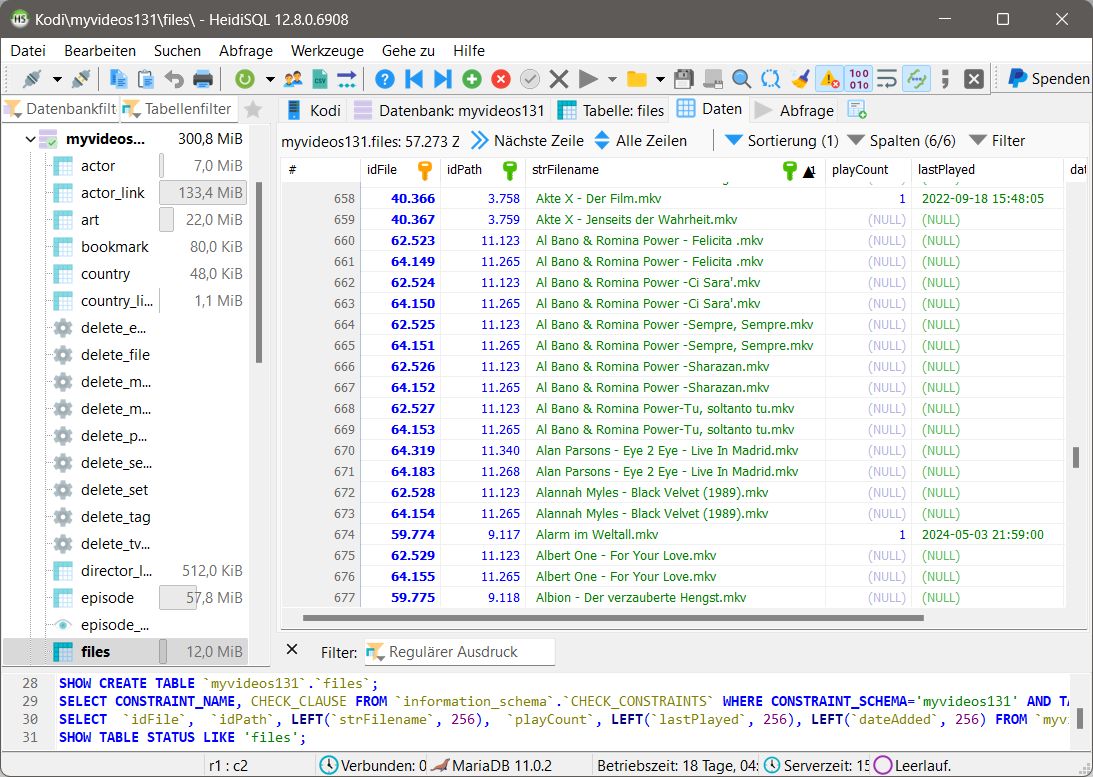1093x777 pixels.
Task: Click the blue find-and-replace arrows icon
Action: [x=770, y=79]
